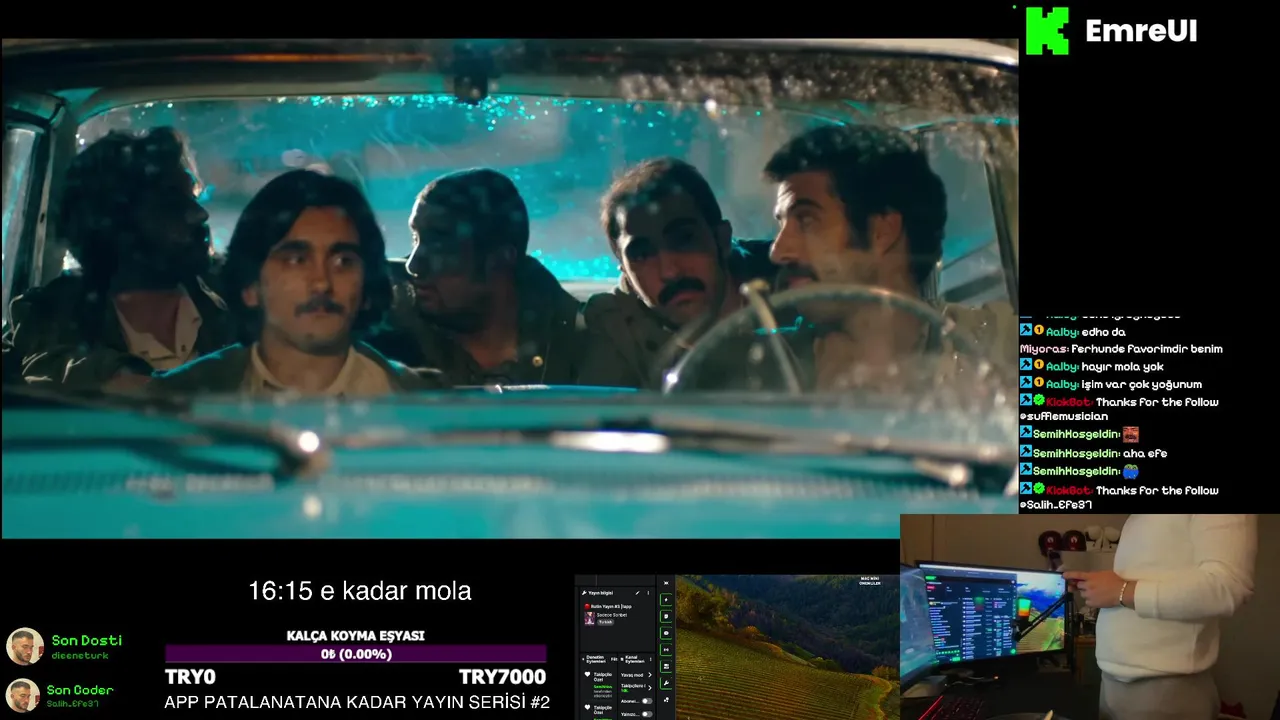Viewport: 1280px width, 720px height.
Task: Click the 'TRY0' goal start text
Action: tap(190, 678)
